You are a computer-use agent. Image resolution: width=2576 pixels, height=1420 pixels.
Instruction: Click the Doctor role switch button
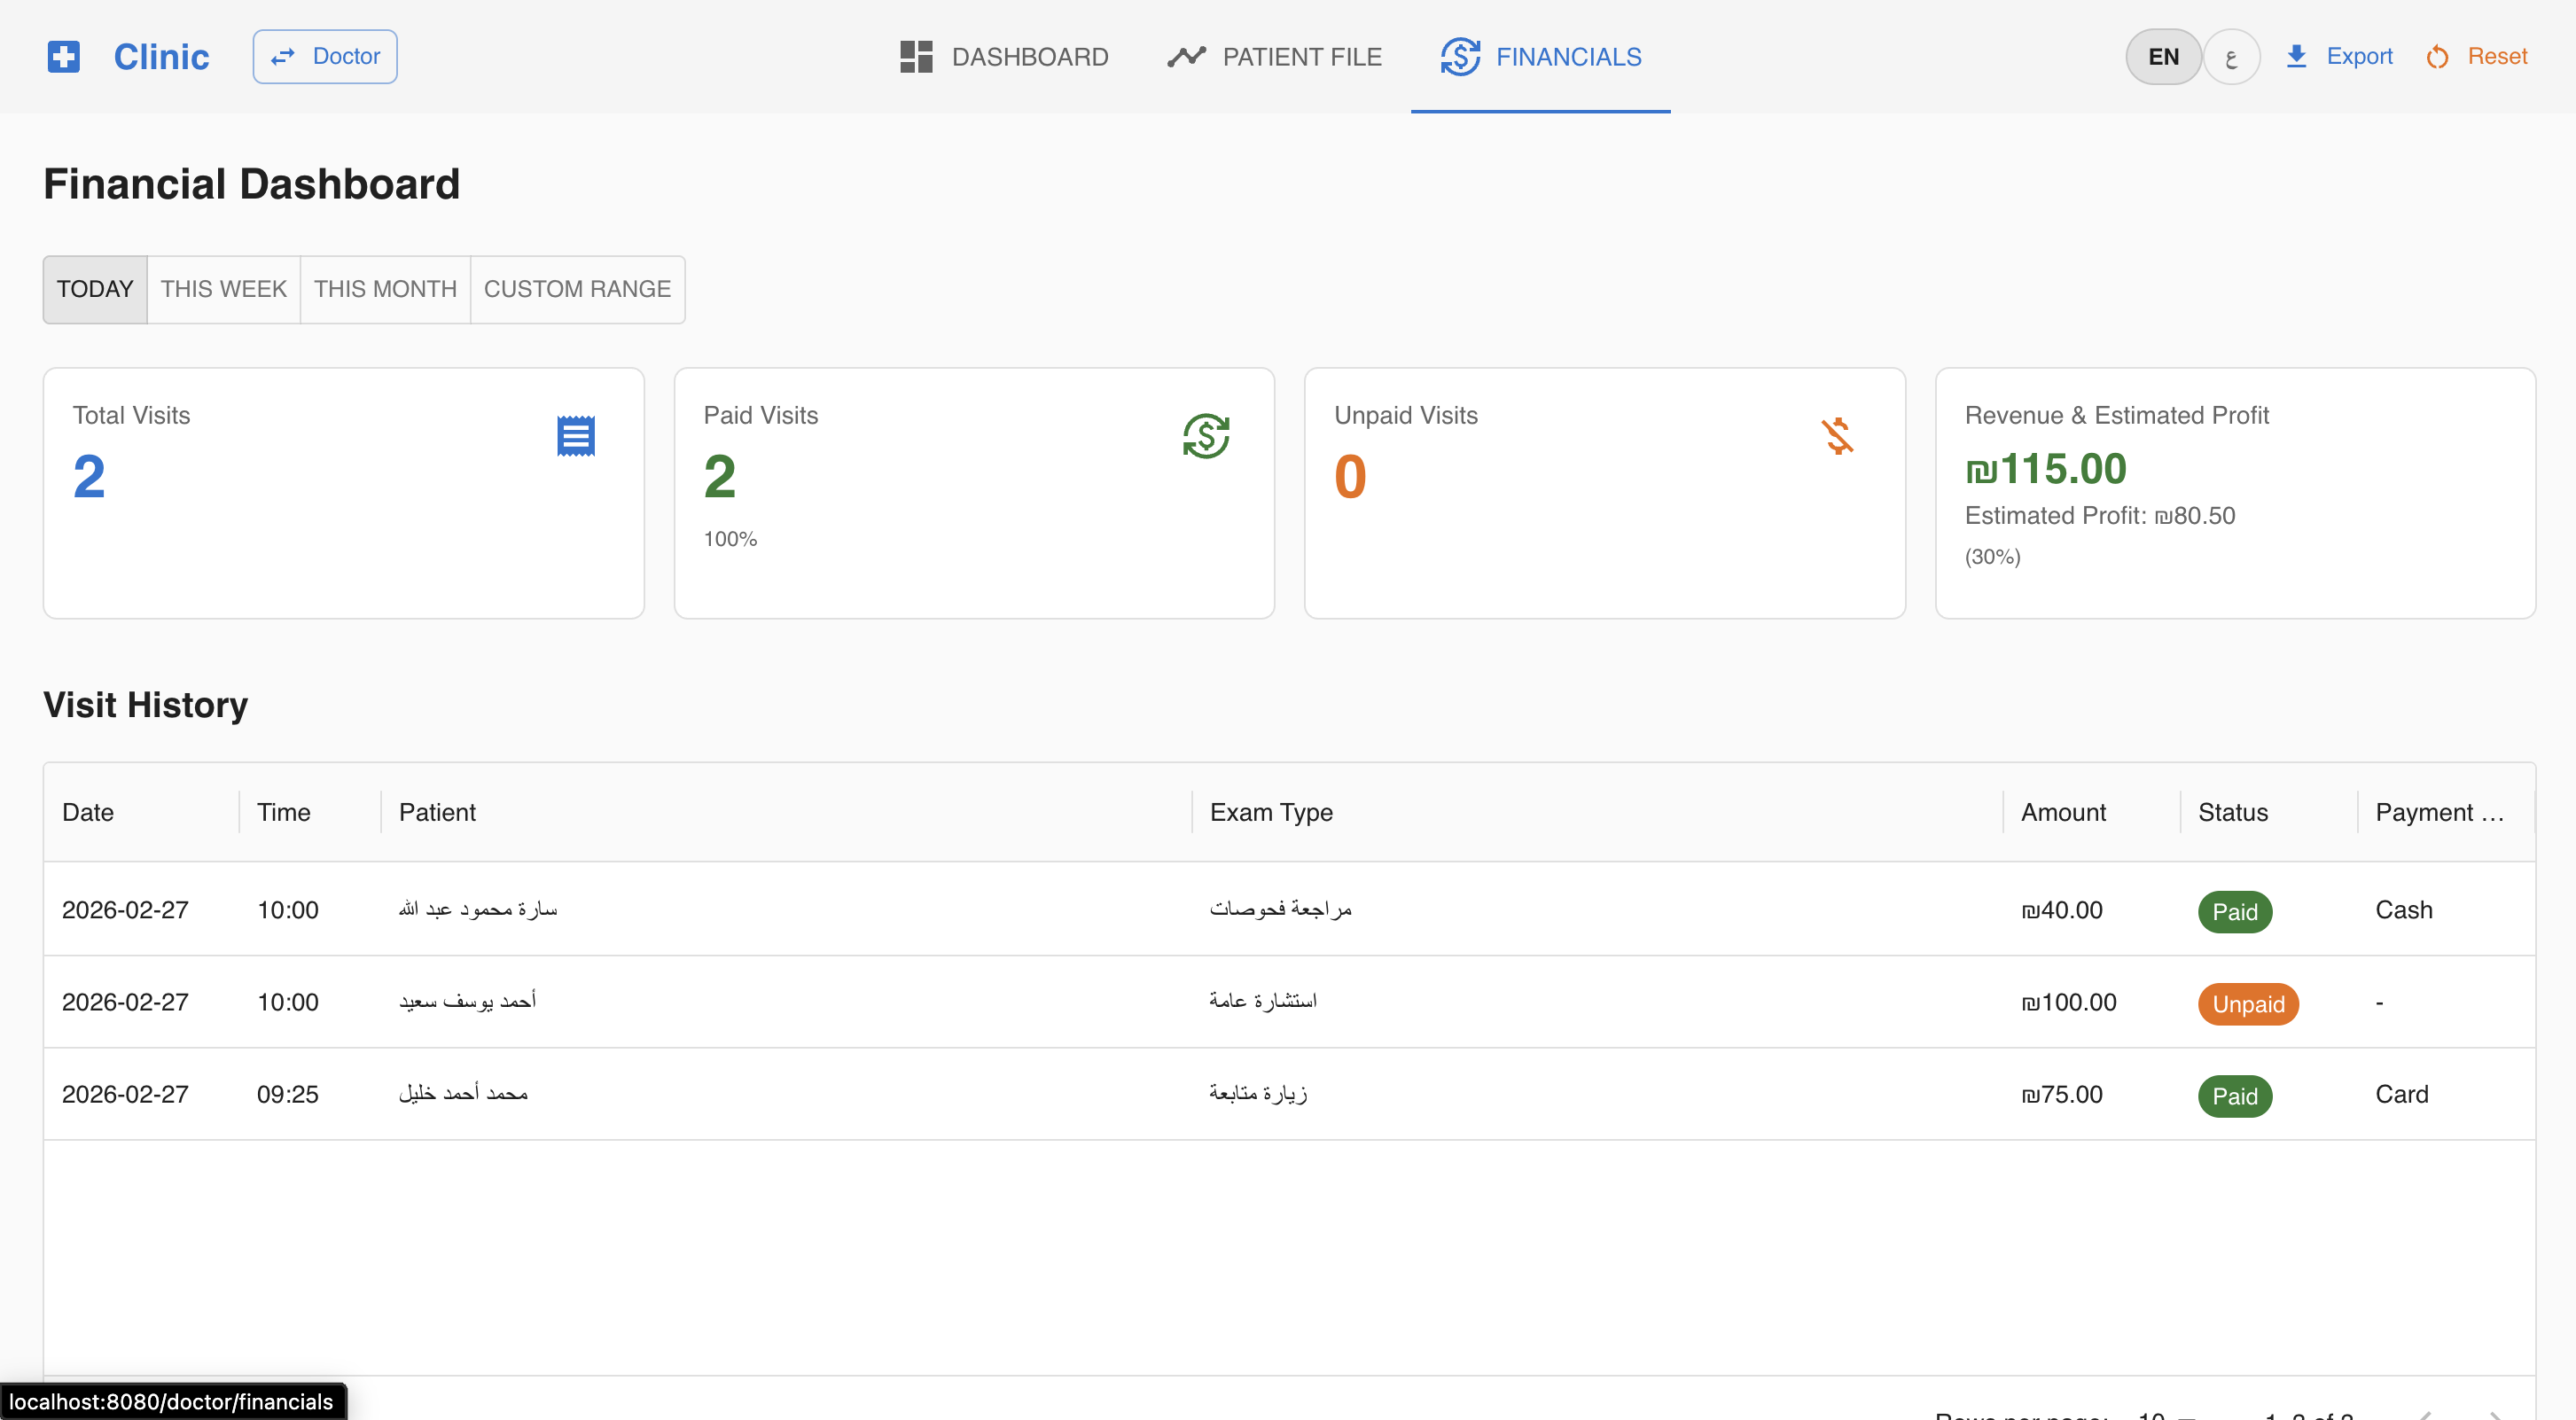tap(324, 56)
